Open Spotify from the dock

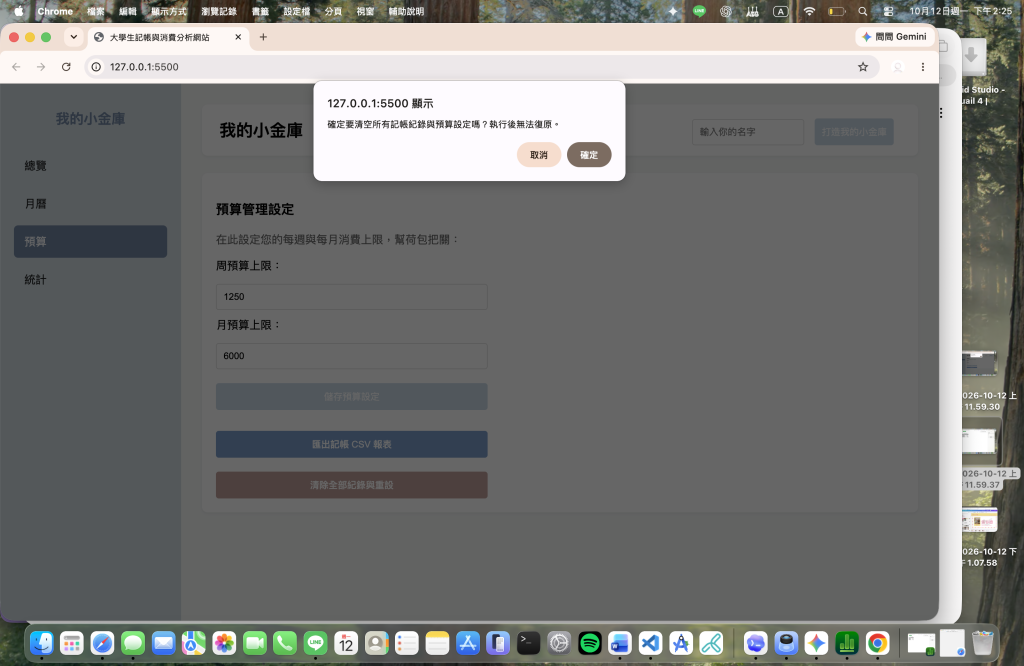[590, 643]
